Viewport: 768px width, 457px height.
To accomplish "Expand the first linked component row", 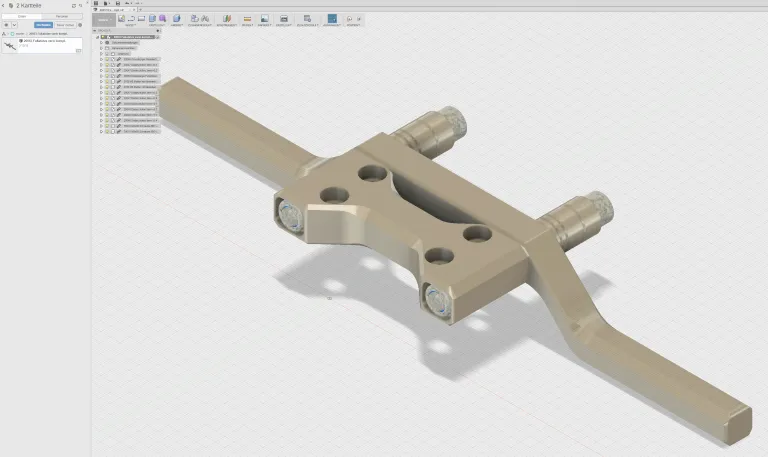I will (x=101, y=59).
